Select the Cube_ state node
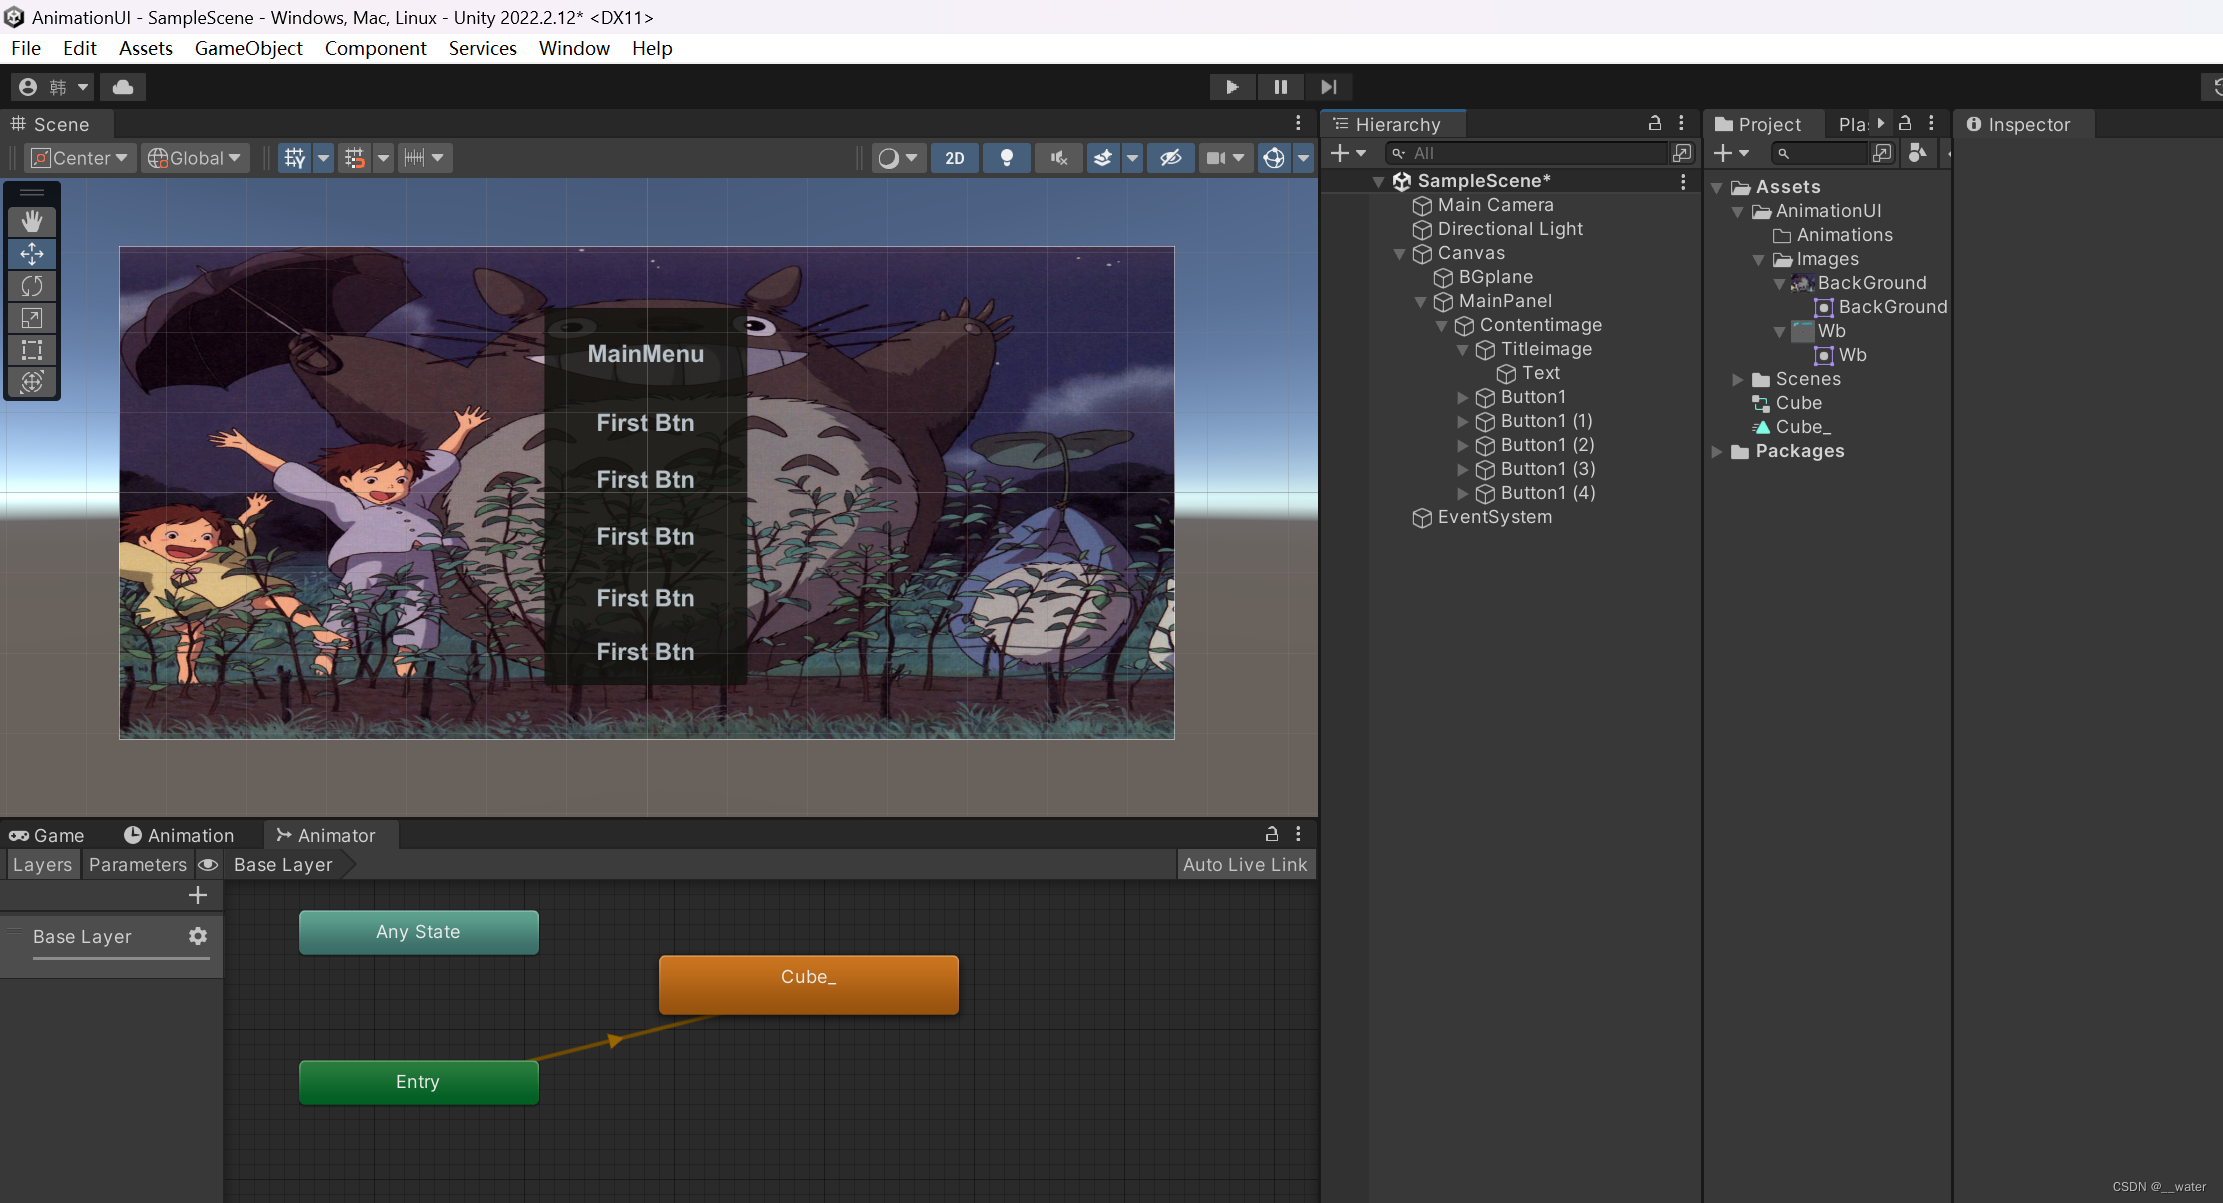The width and height of the screenshot is (2223, 1203). (x=808, y=985)
